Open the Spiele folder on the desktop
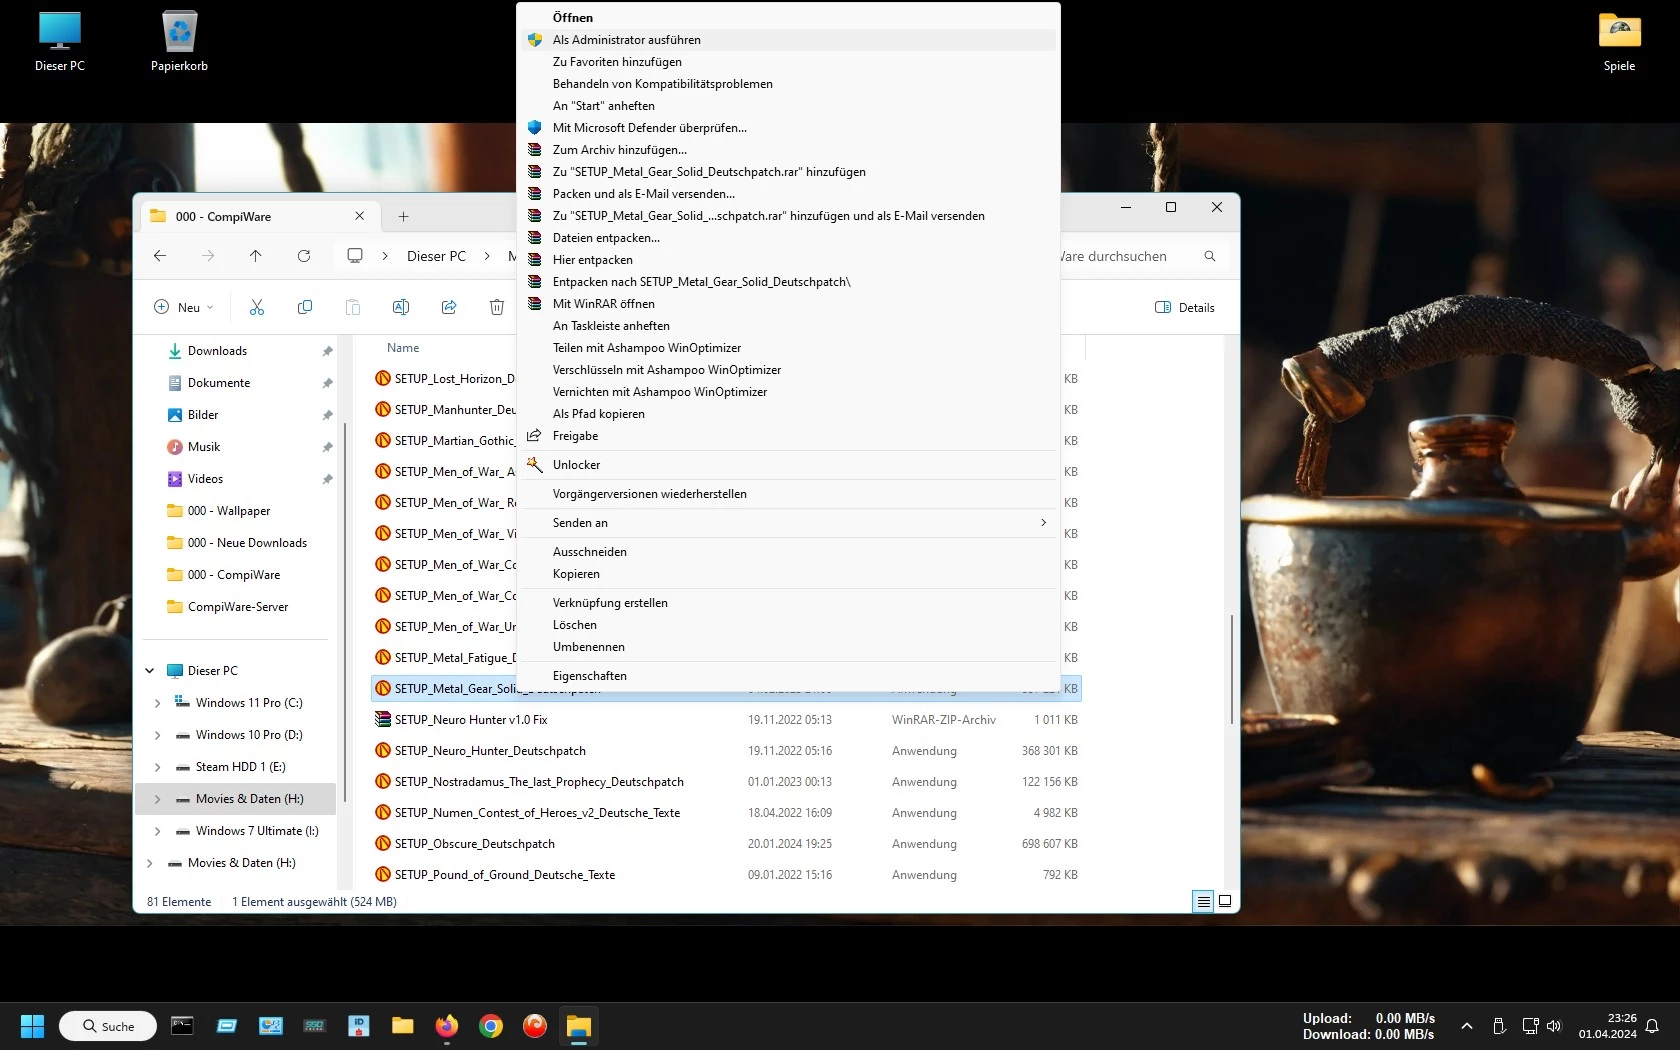 [1620, 42]
